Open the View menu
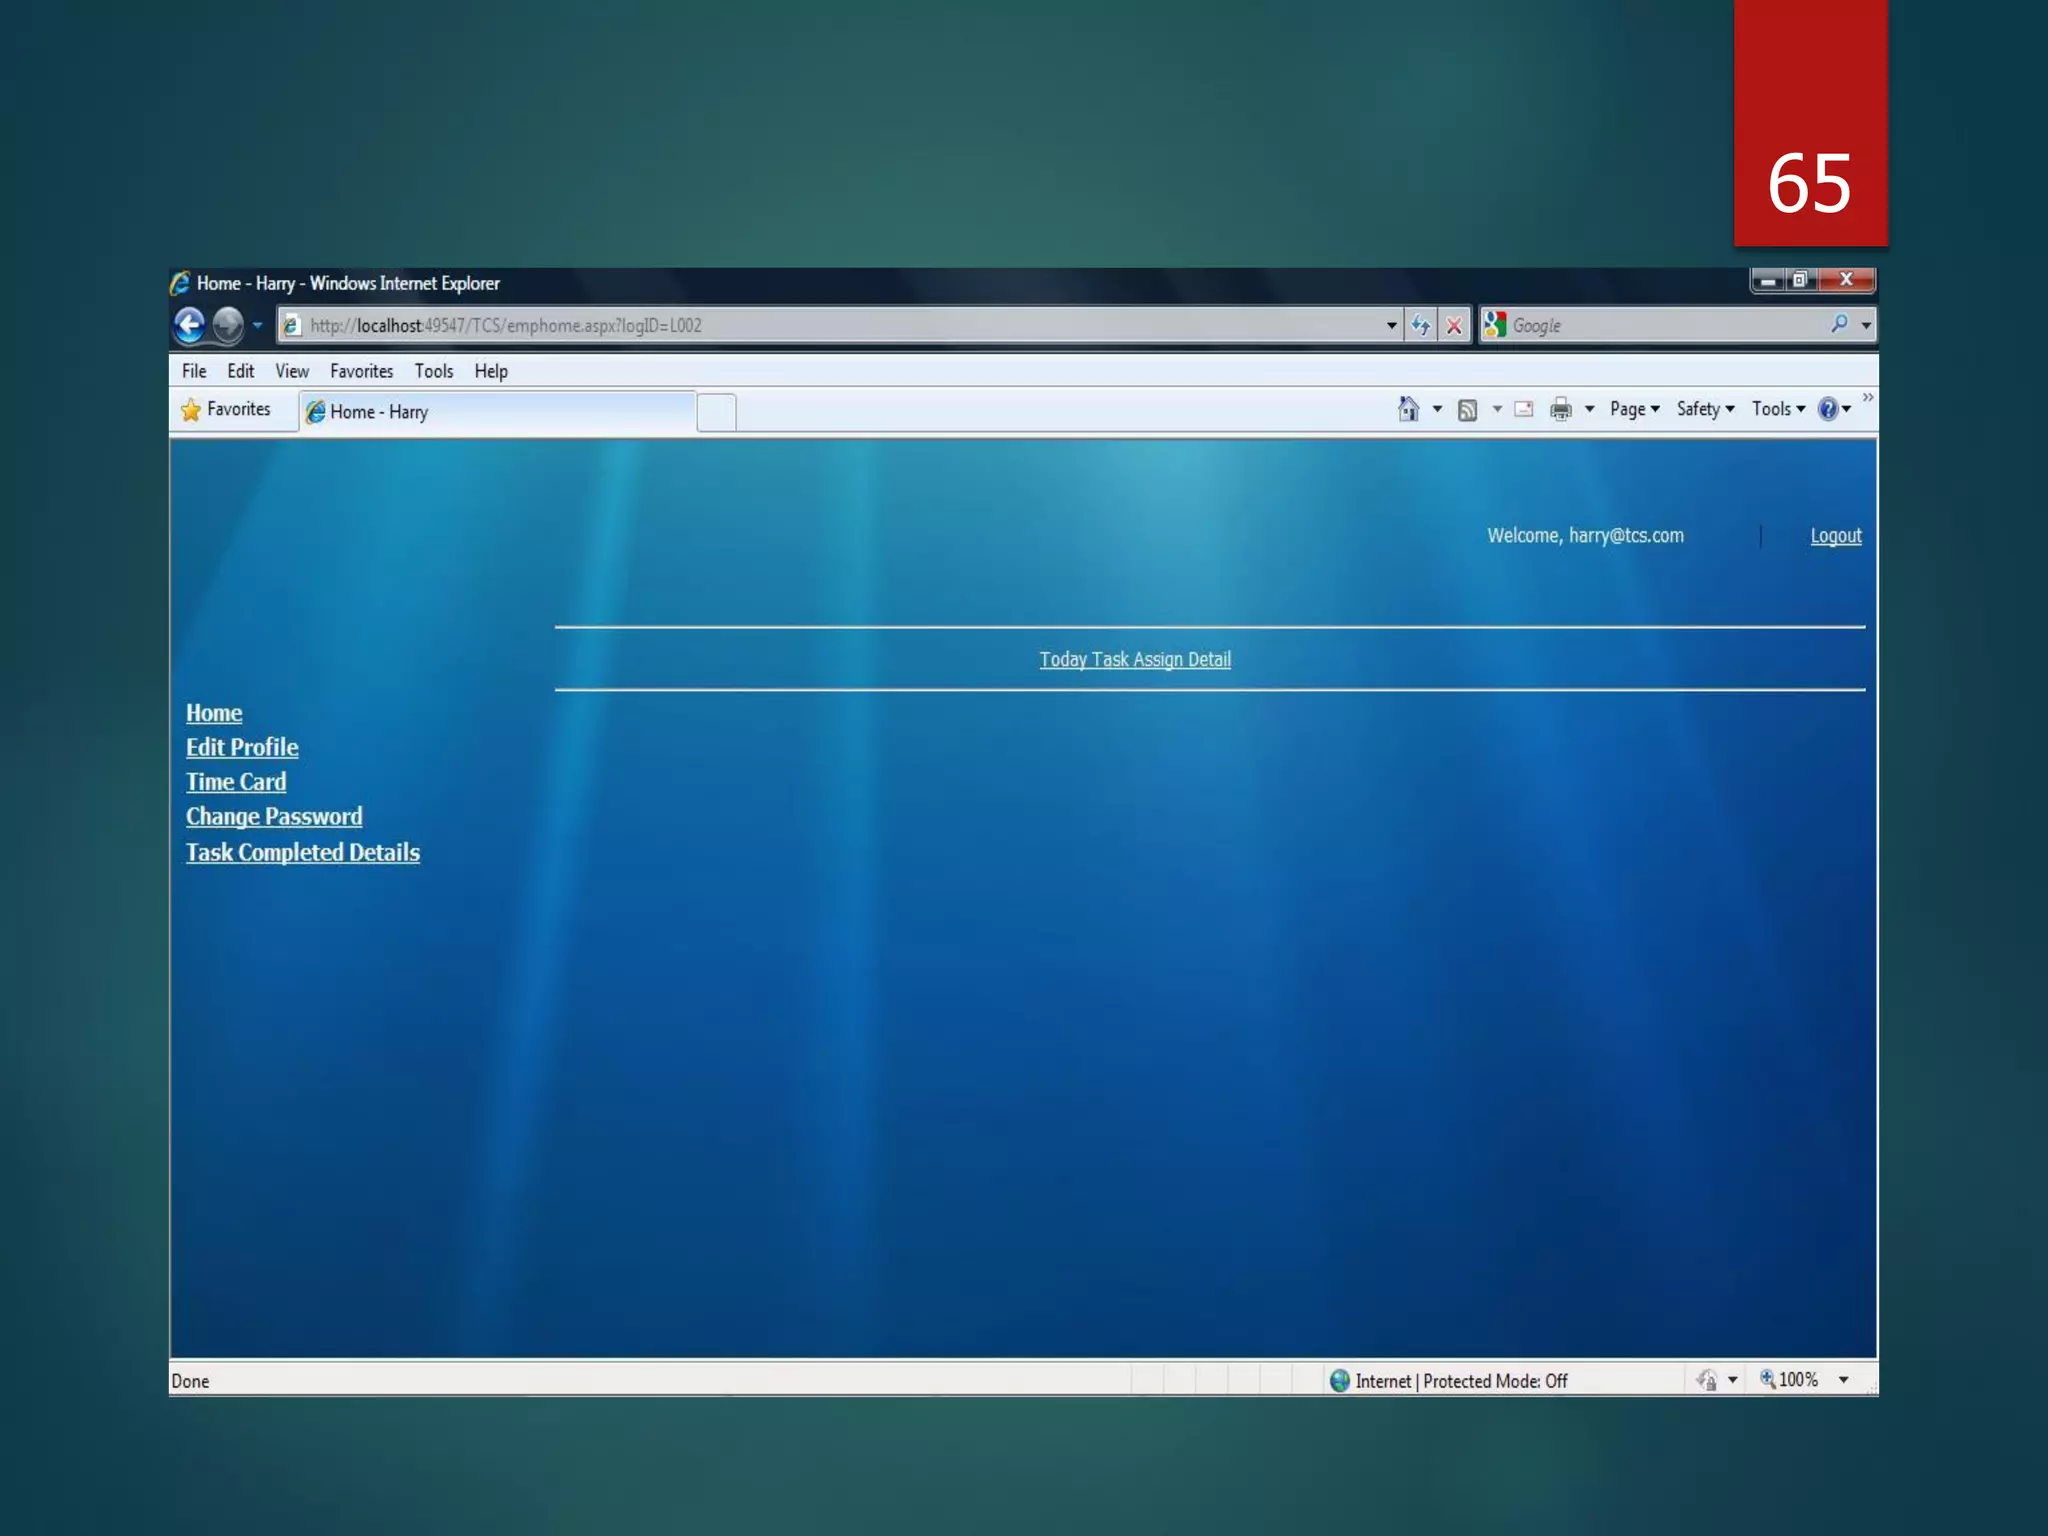 [292, 371]
